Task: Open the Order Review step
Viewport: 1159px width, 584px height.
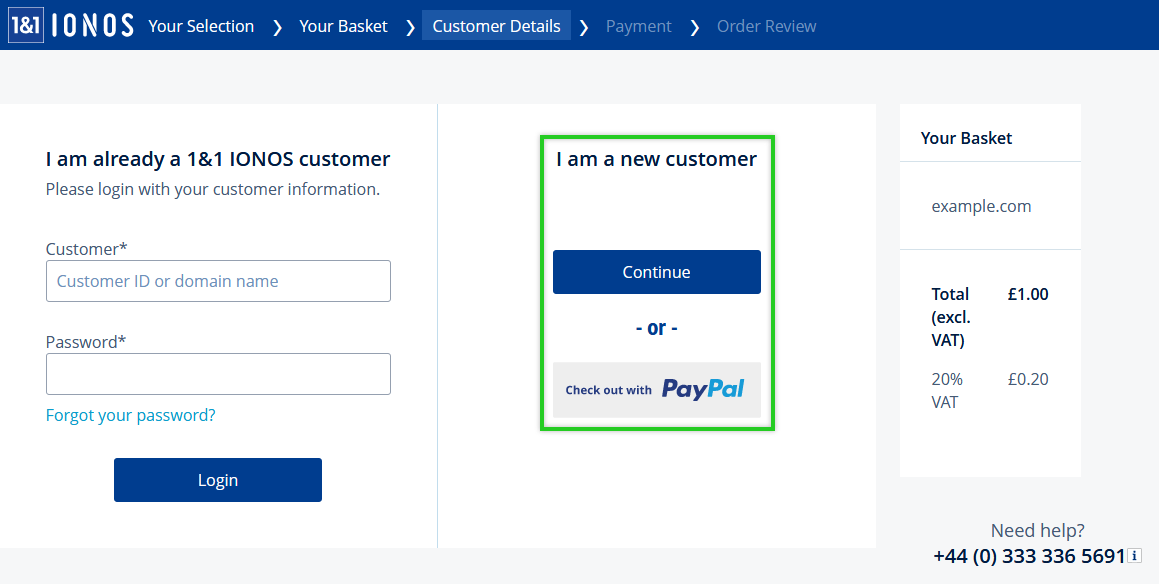Action: click(767, 26)
